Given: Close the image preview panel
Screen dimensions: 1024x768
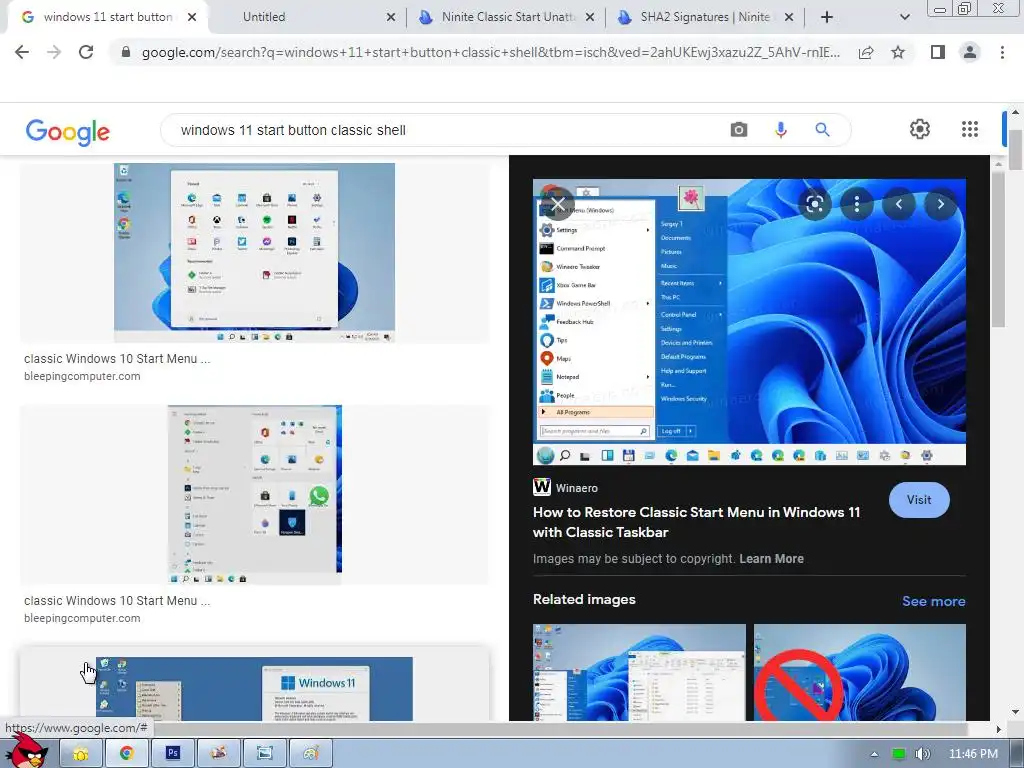Looking at the screenshot, I should 558,204.
